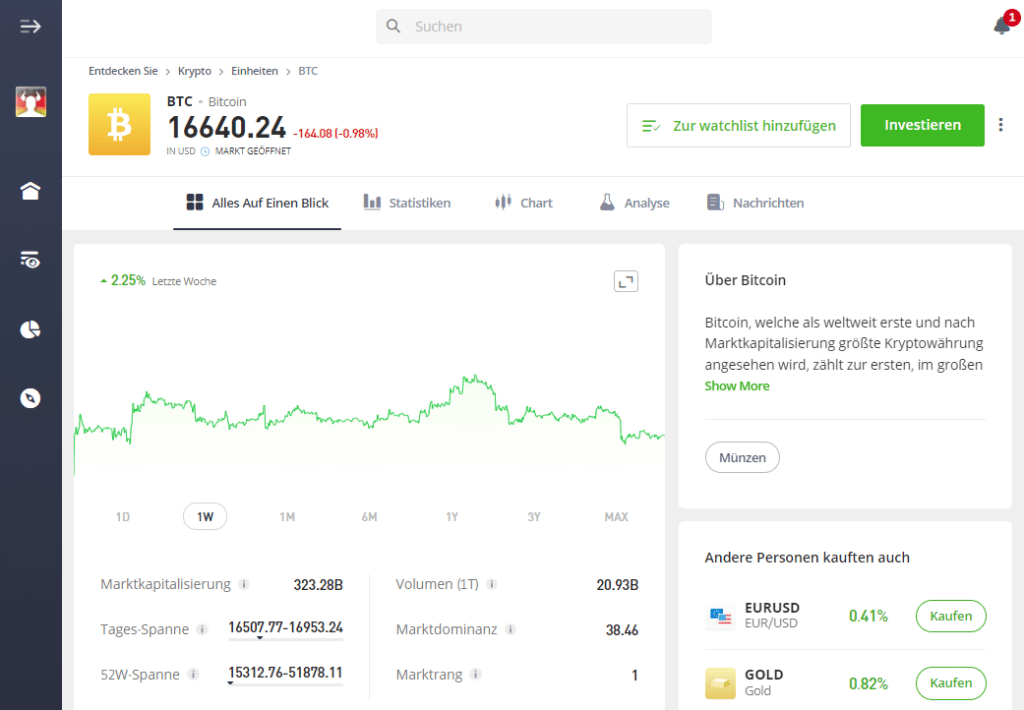
Task: Select the MAX chart range
Action: 616,517
